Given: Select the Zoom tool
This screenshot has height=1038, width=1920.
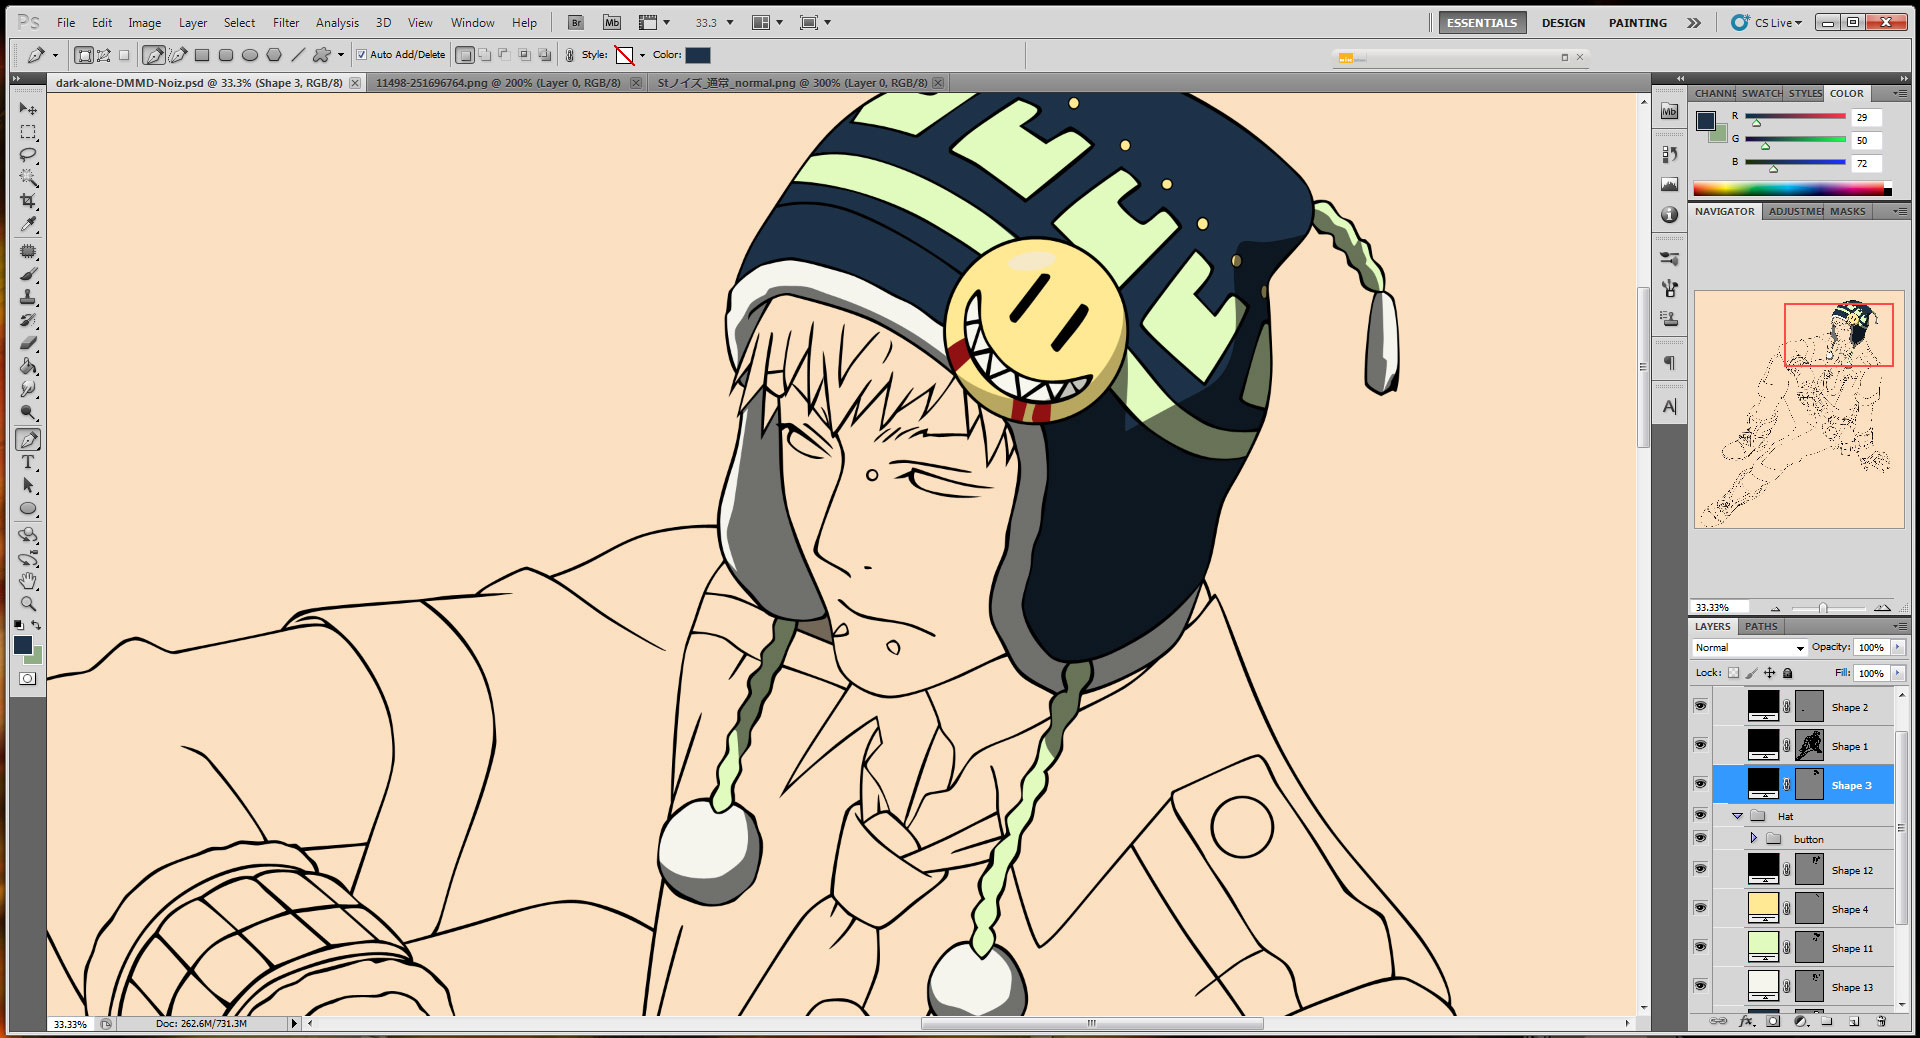Looking at the screenshot, I should click(x=28, y=604).
